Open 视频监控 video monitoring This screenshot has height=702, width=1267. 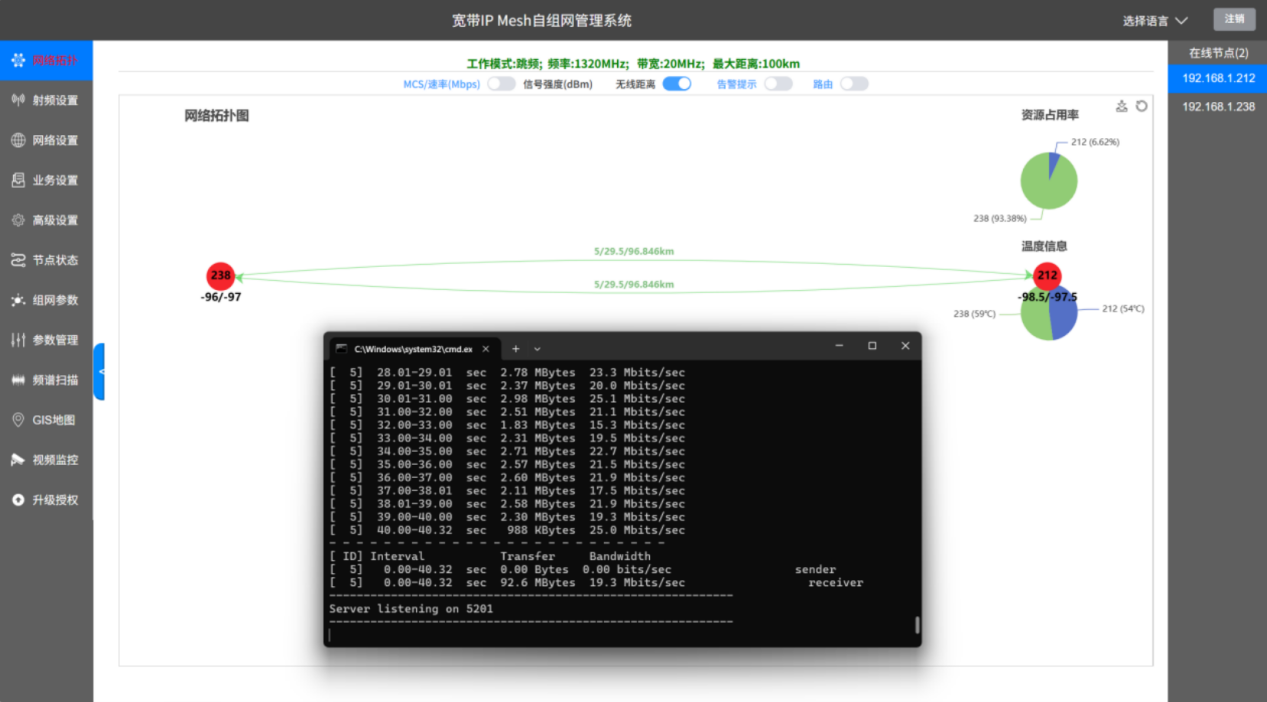[x=46, y=460]
